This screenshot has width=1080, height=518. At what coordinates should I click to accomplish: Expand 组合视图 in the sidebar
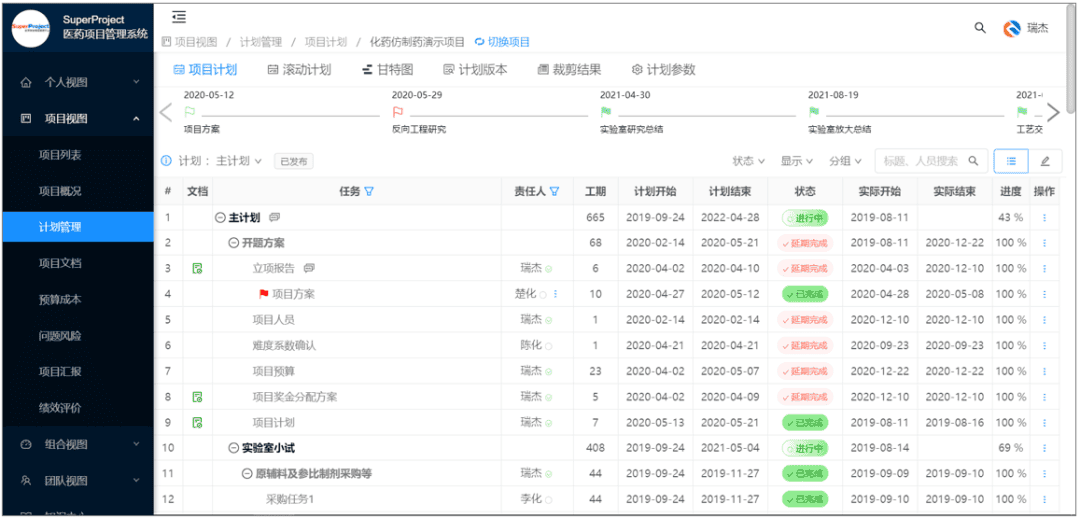[x=78, y=444]
